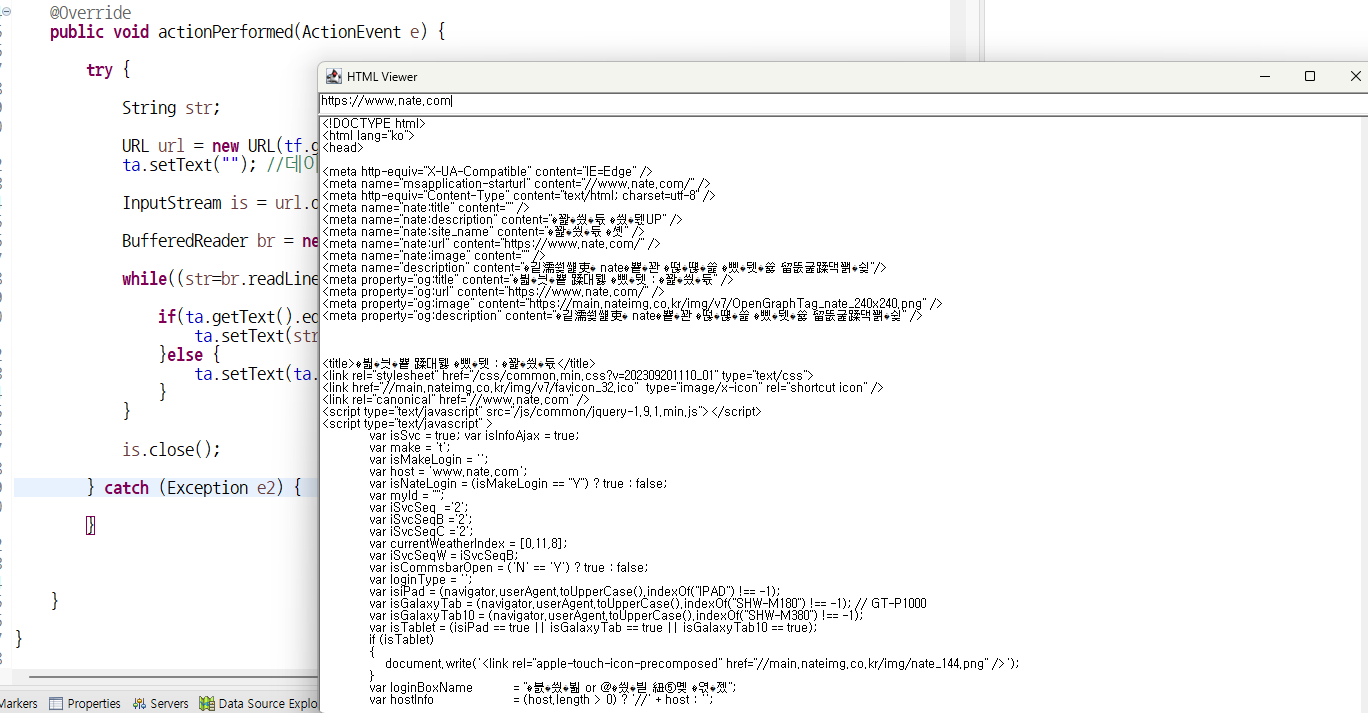
Task: Click the X-UA-Compatible meta tag line
Action: coord(487,171)
